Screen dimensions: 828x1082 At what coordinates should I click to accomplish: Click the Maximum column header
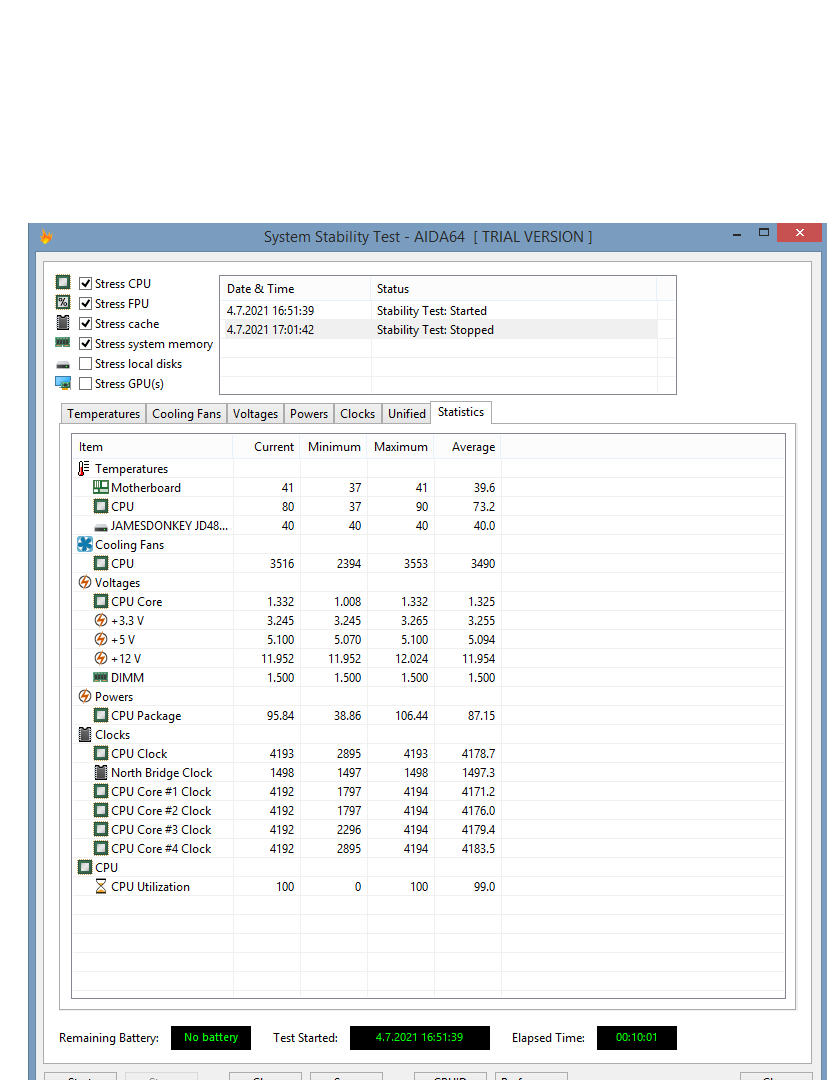pos(401,446)
